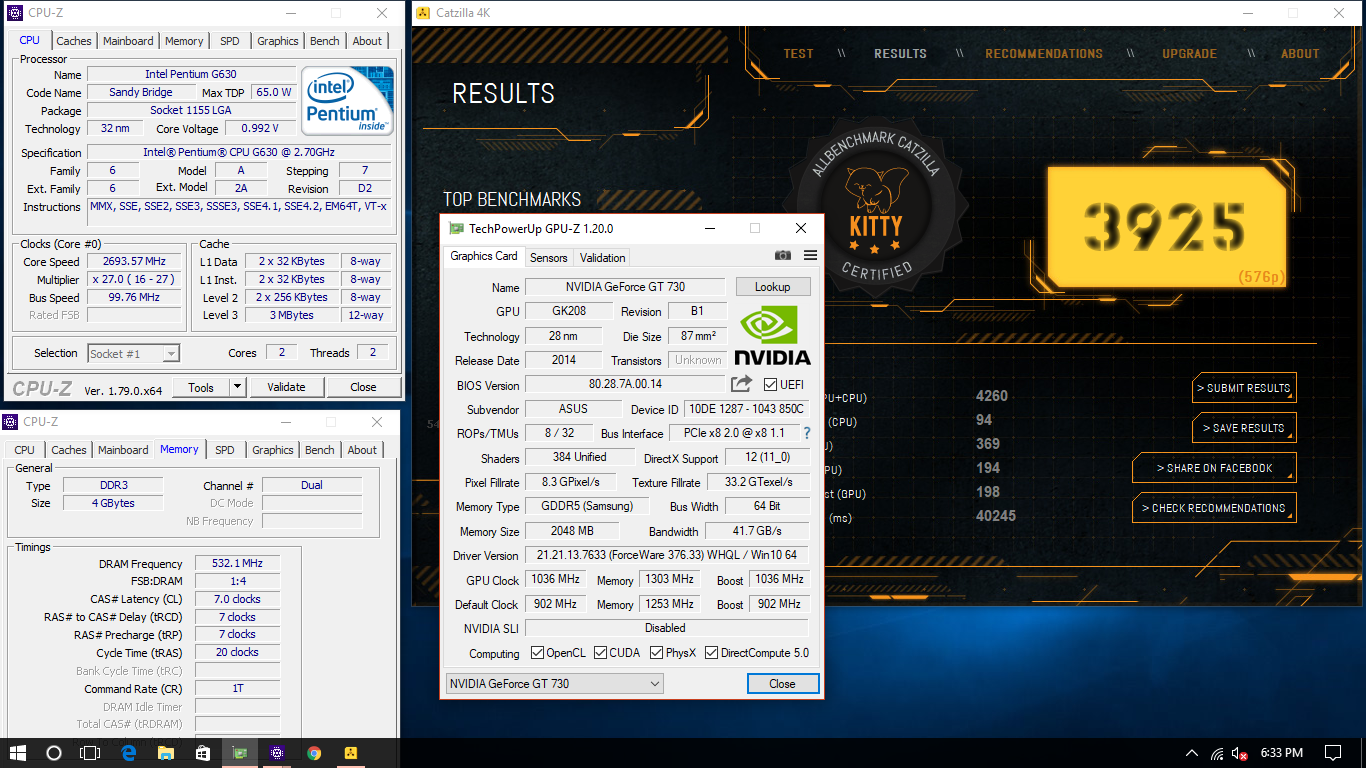This screenshot has width=1366, height=768.
Task: Click the GPU-Z title bar app icon
Action: click(x=456, y=228)
